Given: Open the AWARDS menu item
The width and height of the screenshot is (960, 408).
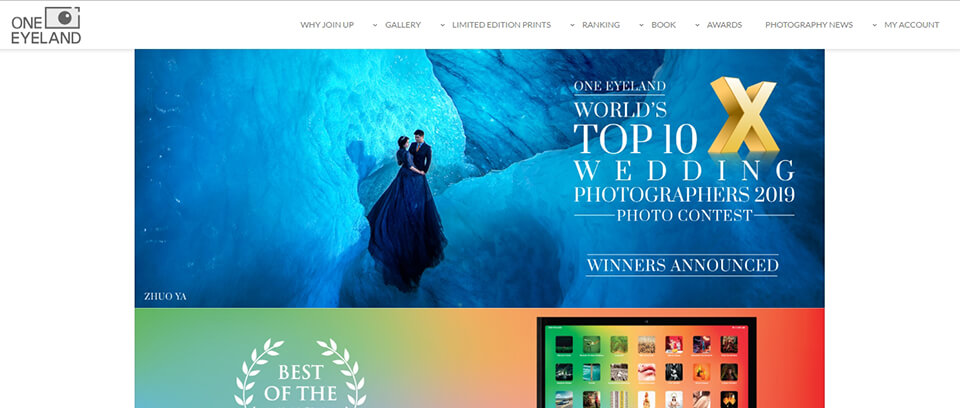Looking at the screenshot, I should (x=724, y=25).
